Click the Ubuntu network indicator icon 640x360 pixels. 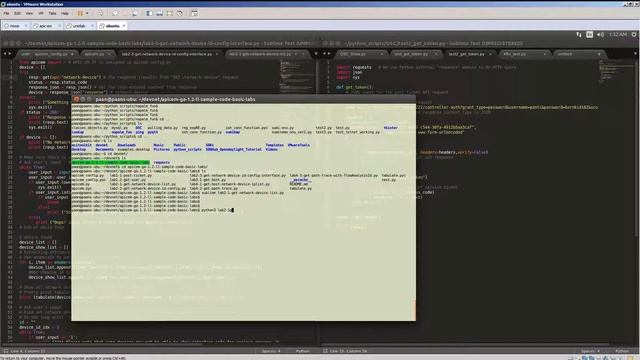[x=579, y=35]
